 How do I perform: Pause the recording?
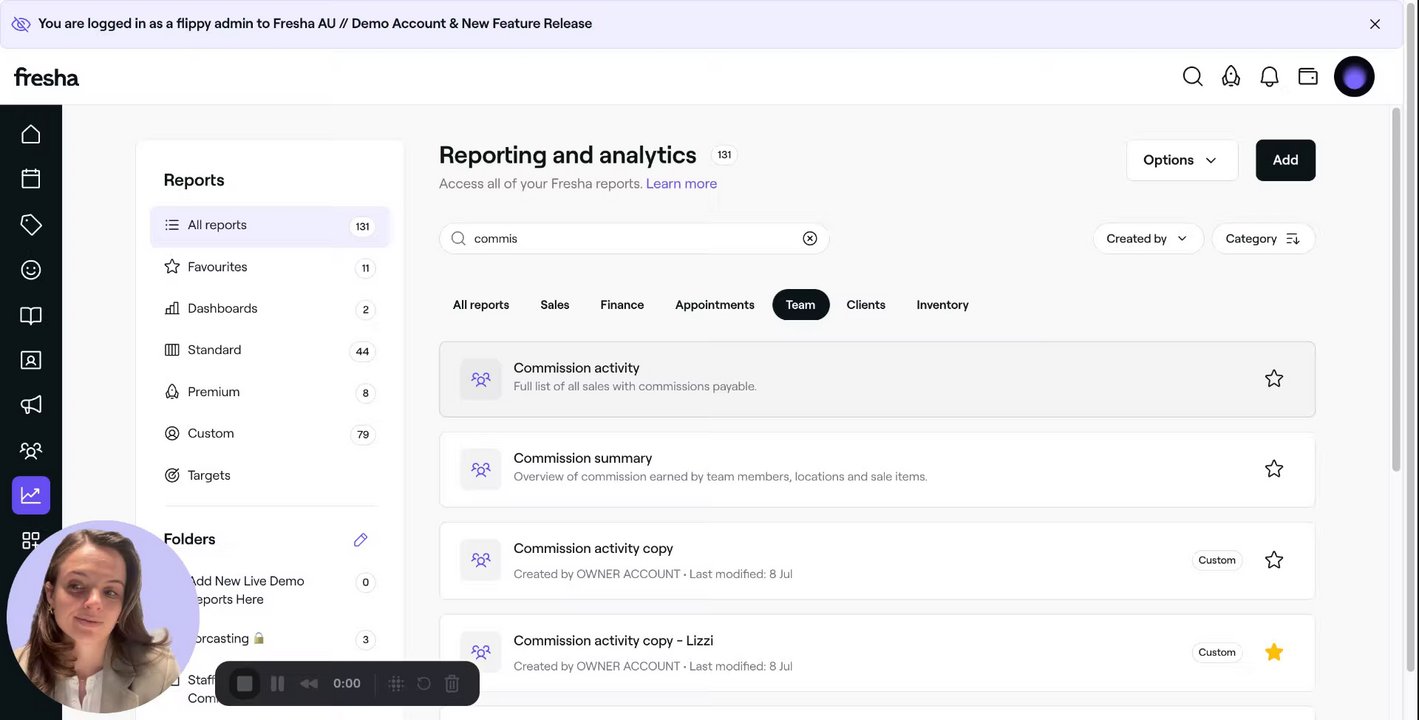[278, 684]
